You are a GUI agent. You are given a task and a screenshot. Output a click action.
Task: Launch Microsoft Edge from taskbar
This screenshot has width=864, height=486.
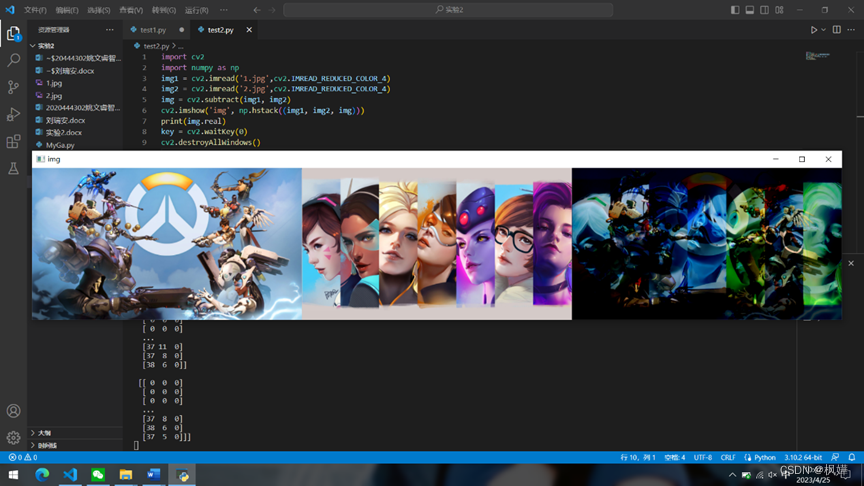tap(42, 474)
